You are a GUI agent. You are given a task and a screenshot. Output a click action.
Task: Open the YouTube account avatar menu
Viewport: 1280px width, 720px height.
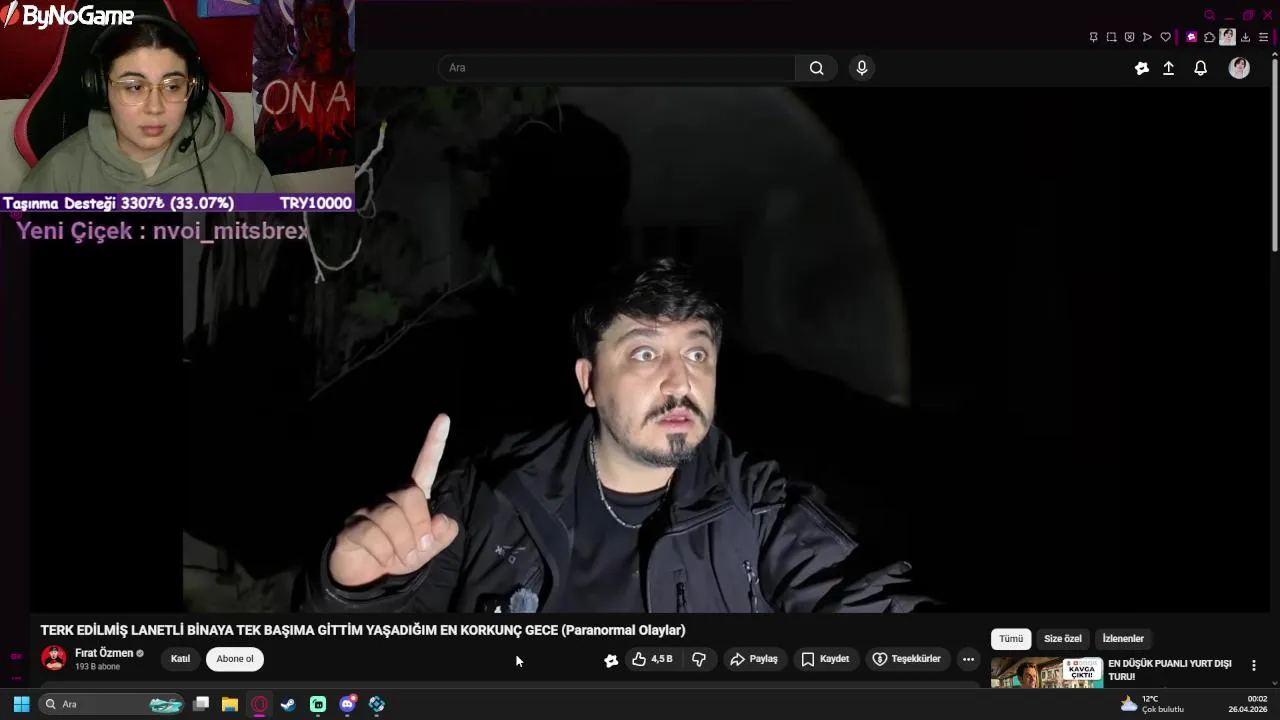[x=1239, y=68]
